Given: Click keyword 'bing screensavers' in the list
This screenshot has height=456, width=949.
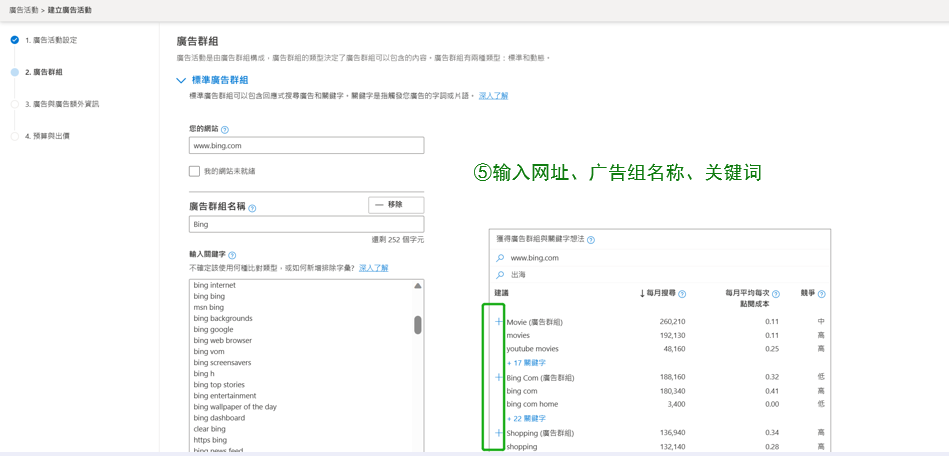Looking at the screenshot, I should (222, 362).
